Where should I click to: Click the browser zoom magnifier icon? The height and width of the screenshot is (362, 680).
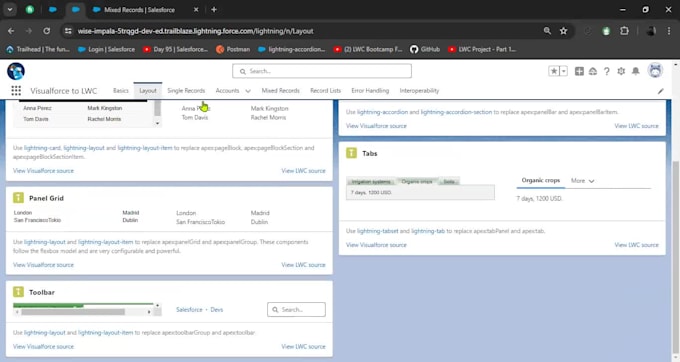547,31
